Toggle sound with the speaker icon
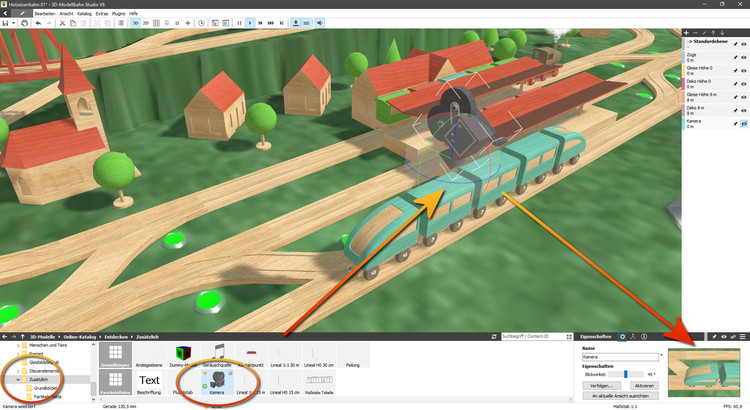The image size is (750, 410). click(320, 23)
